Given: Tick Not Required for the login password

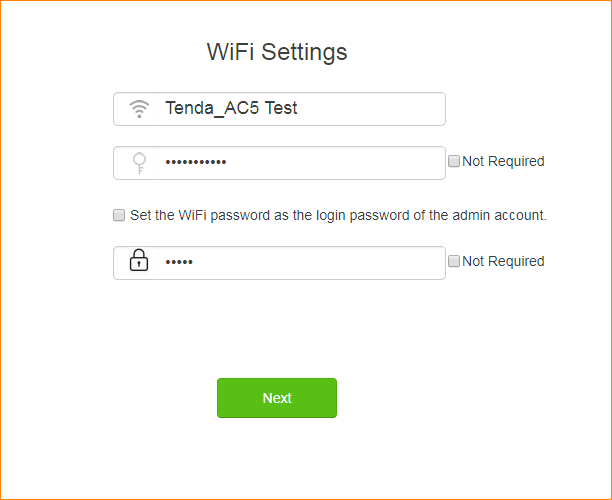Looking at the screenshot, I should coord(454,261).
